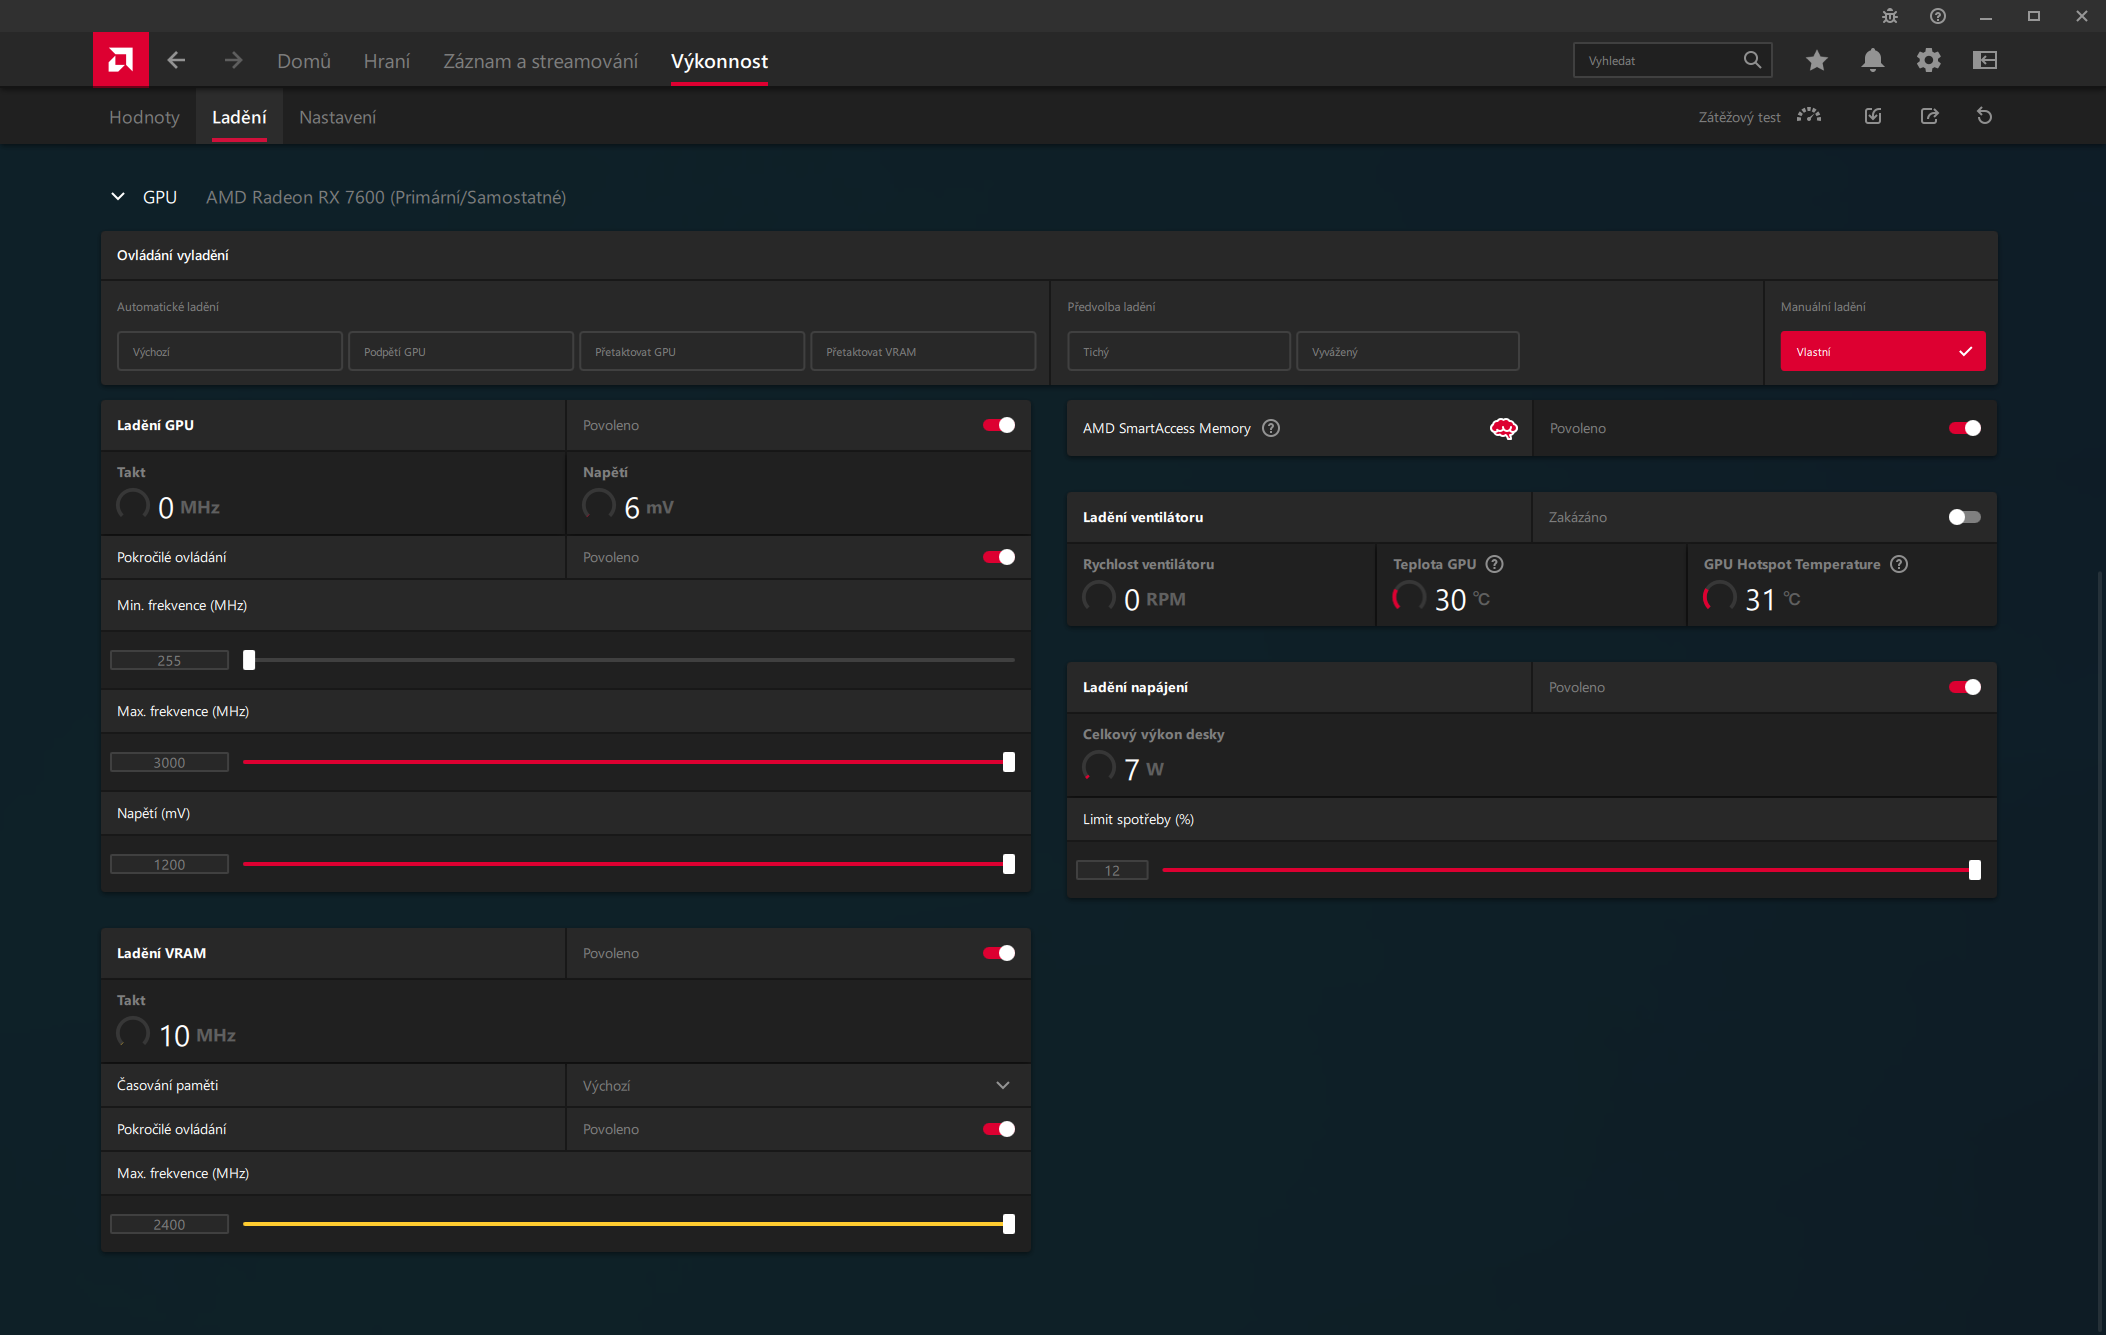Toggle GPU Pokročilé ovládání switch
Image resolution: width=2106 pixels, height=1335 pixels.
point(999,557)
